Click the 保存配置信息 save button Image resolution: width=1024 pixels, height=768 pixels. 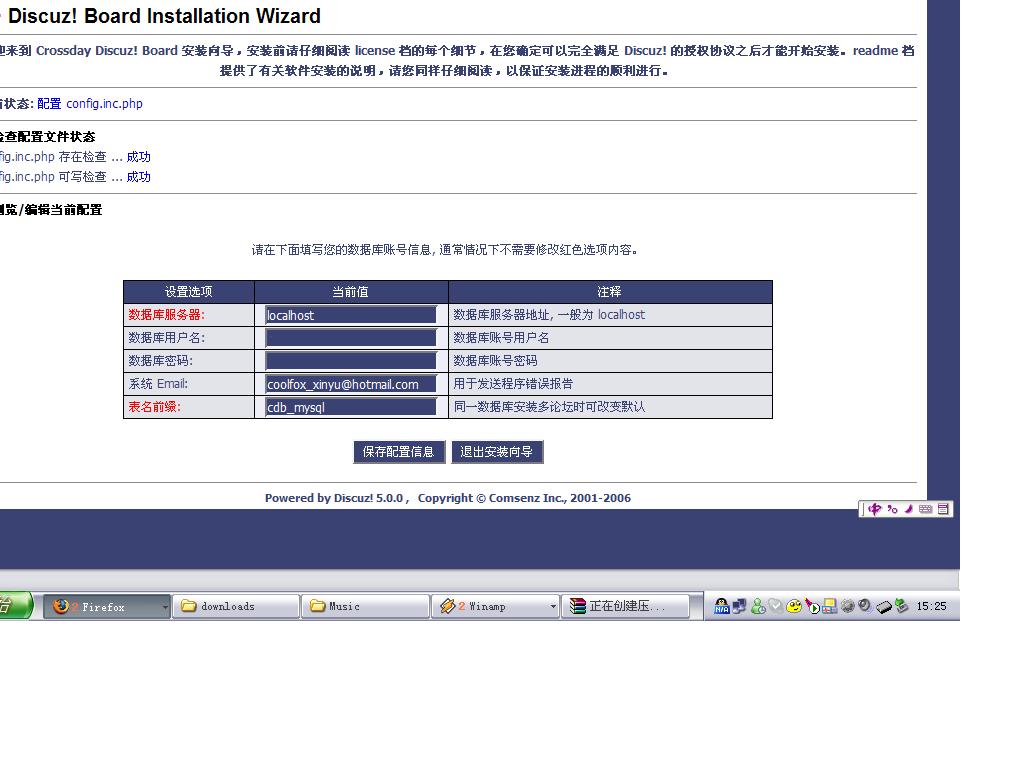[x=398, y=452]
